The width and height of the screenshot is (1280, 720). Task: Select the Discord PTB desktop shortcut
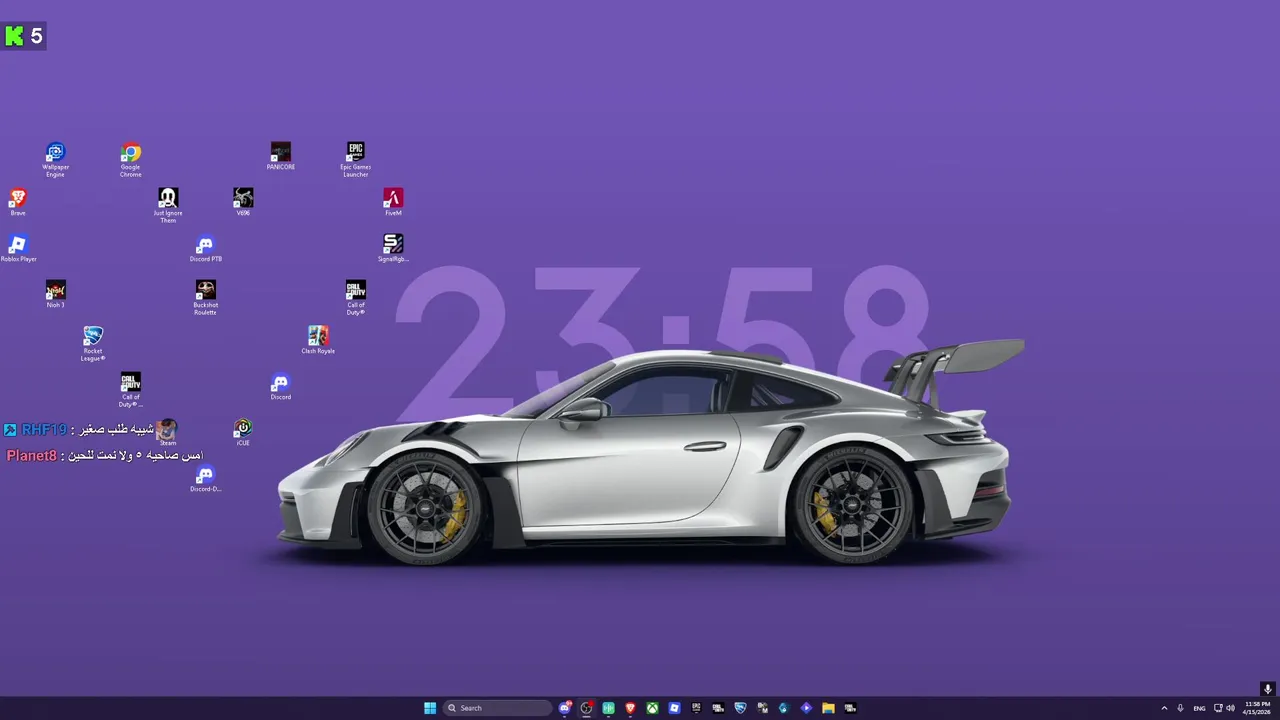(x=205, y=248)
